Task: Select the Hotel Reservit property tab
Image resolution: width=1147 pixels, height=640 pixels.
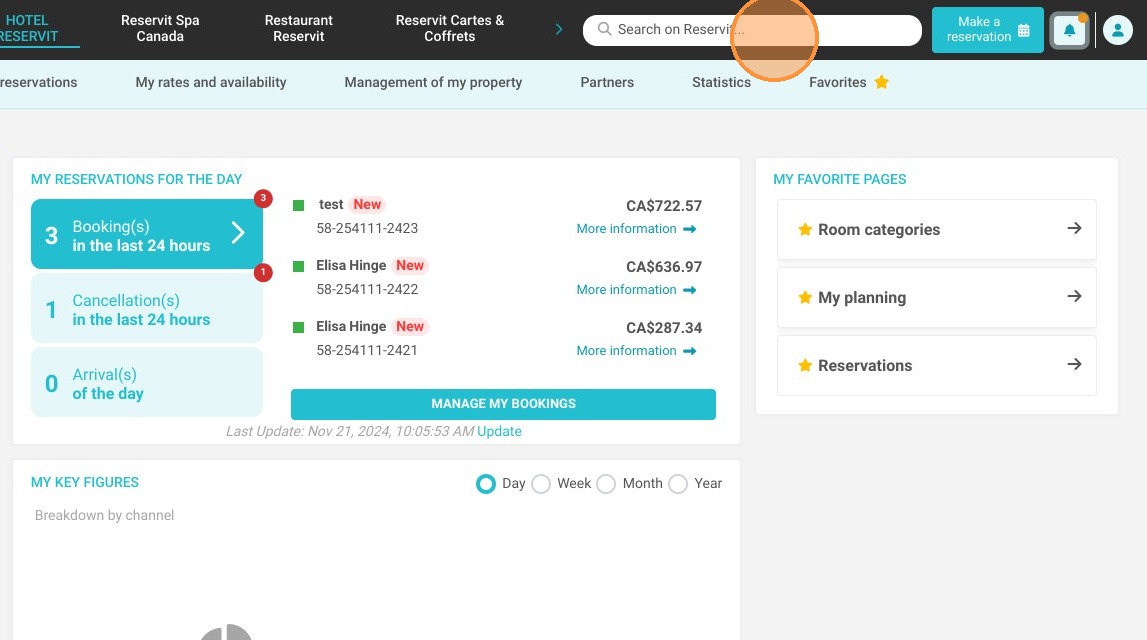Action: 29,29
